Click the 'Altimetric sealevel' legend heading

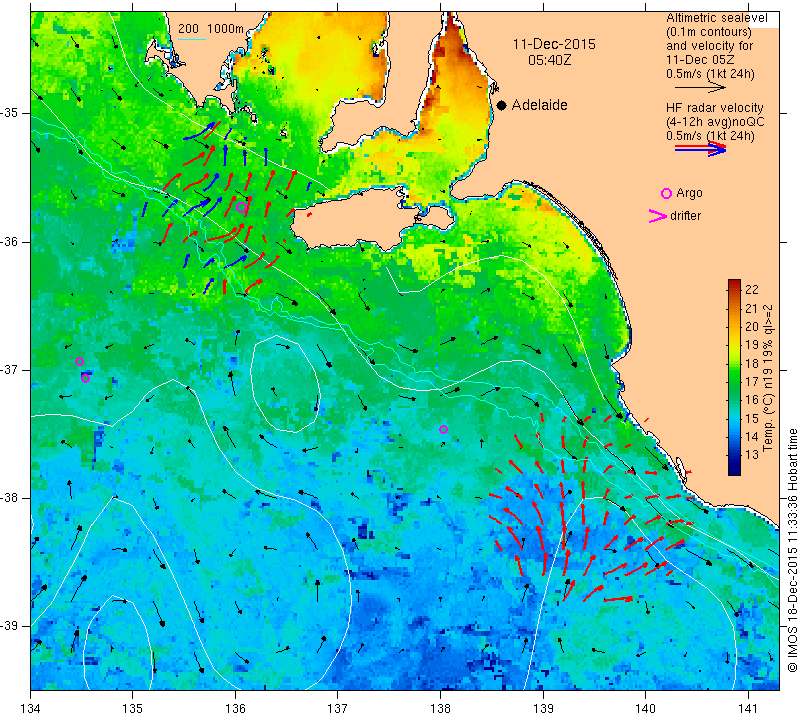716,18
